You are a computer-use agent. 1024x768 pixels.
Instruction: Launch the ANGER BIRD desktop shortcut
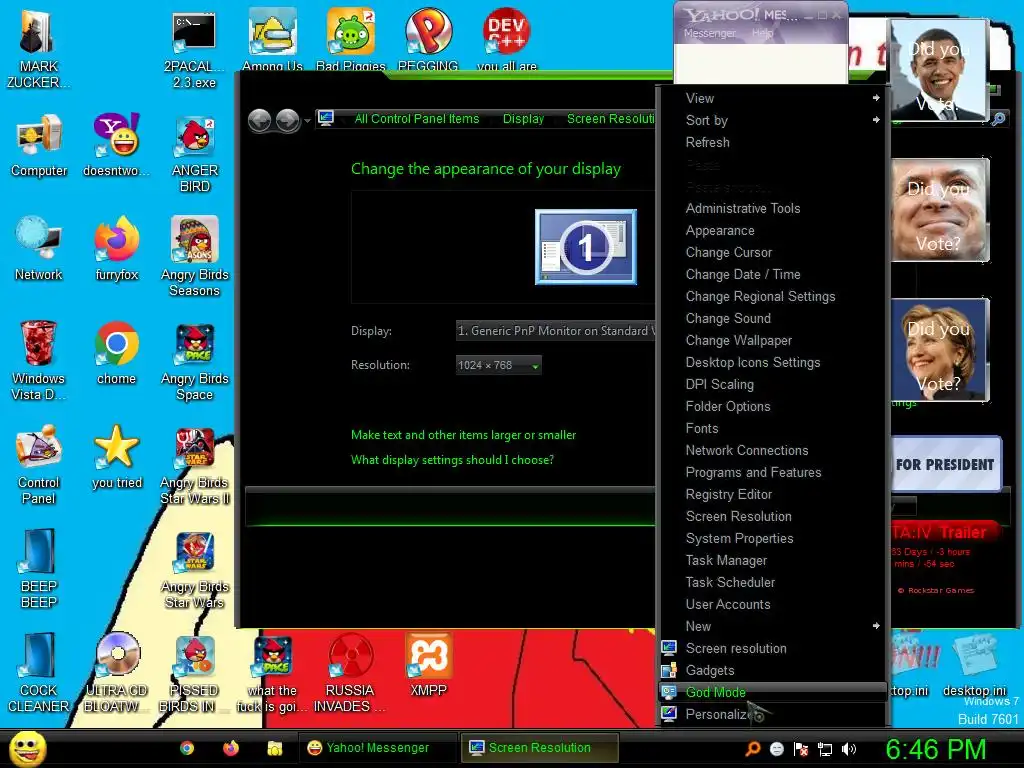195,154
